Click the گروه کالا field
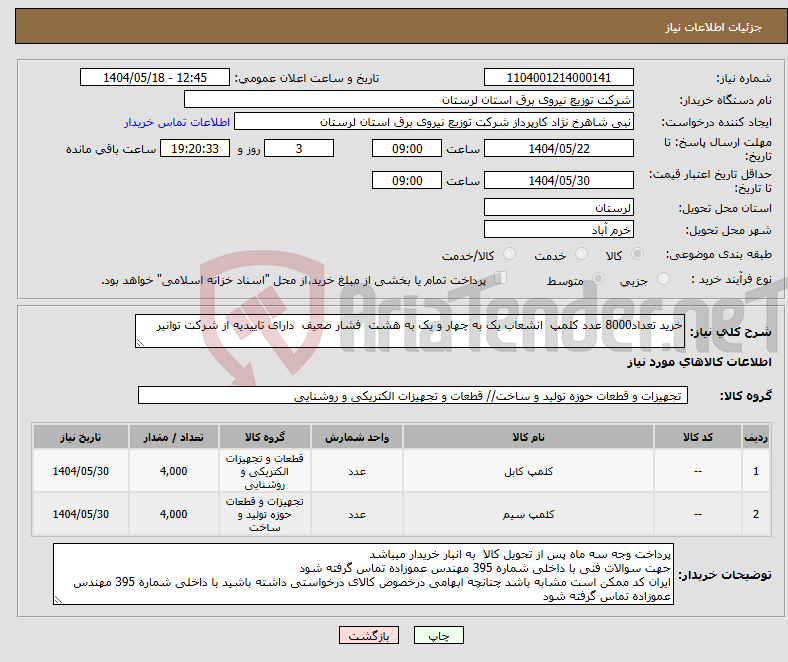 (x=413, y=395)
